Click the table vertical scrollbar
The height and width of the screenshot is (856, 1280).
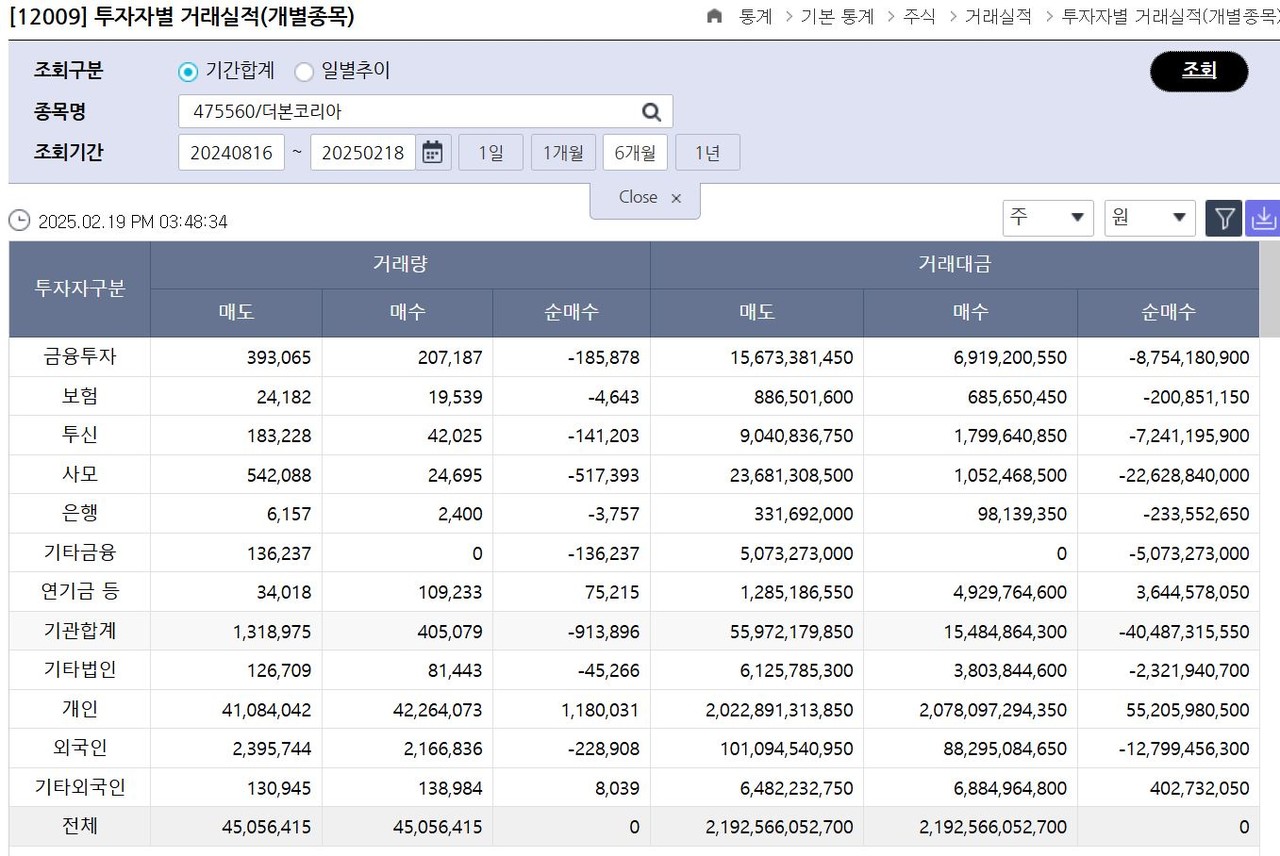coord(1269,290)
